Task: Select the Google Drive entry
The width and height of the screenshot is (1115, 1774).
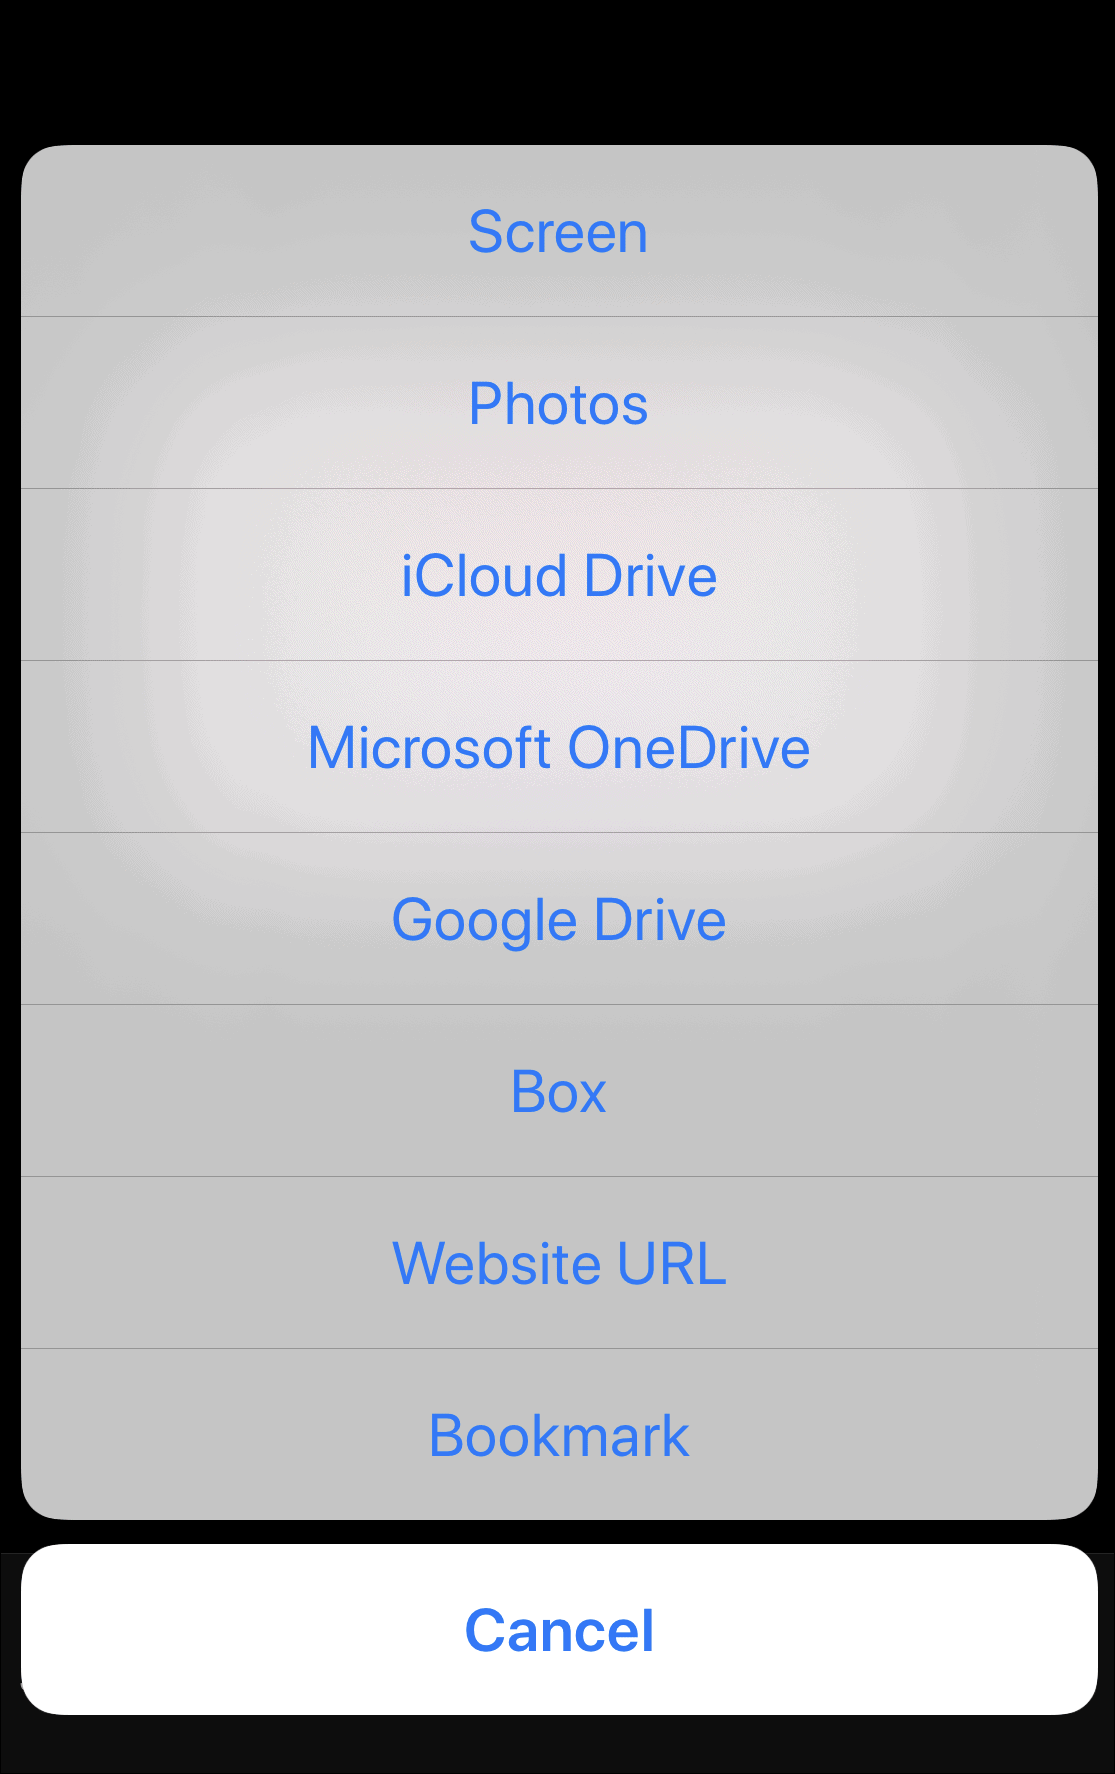Action: point(559,919)
